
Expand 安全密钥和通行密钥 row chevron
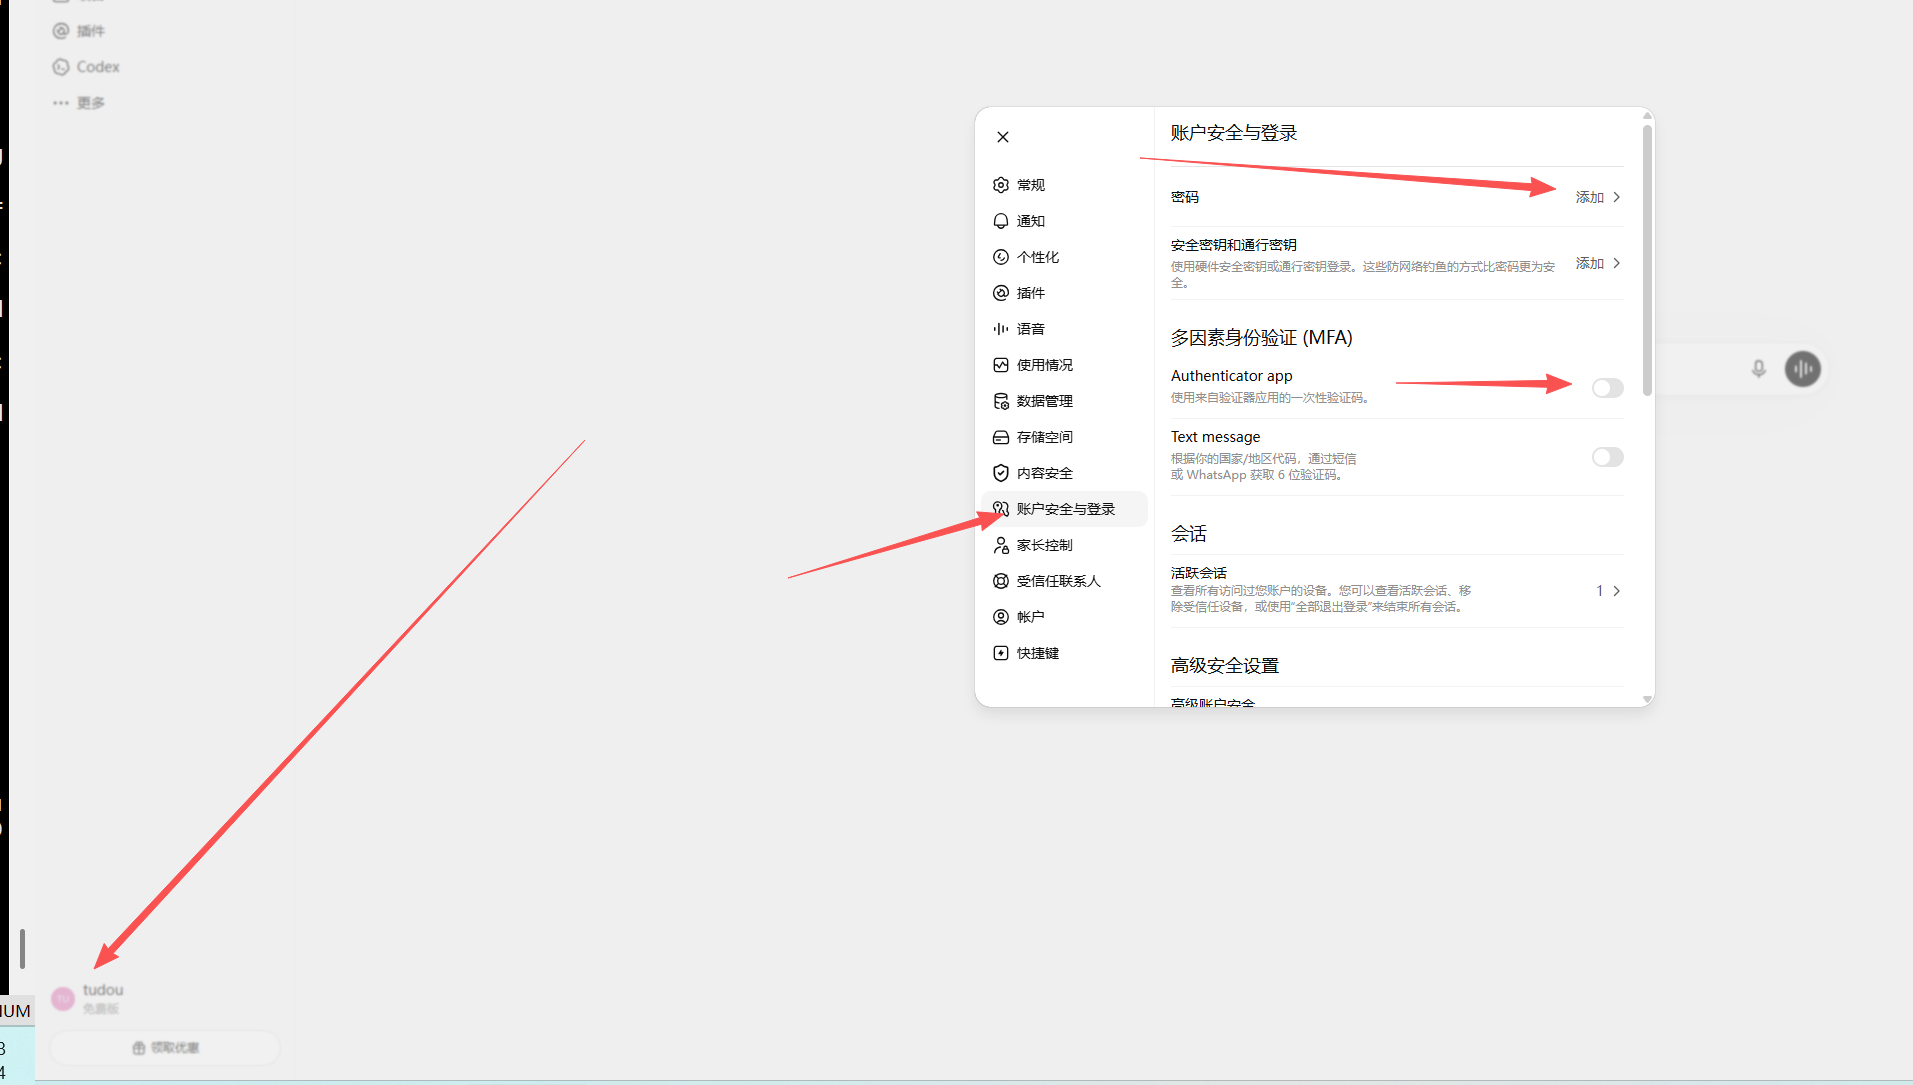(x=1616, y=263)
